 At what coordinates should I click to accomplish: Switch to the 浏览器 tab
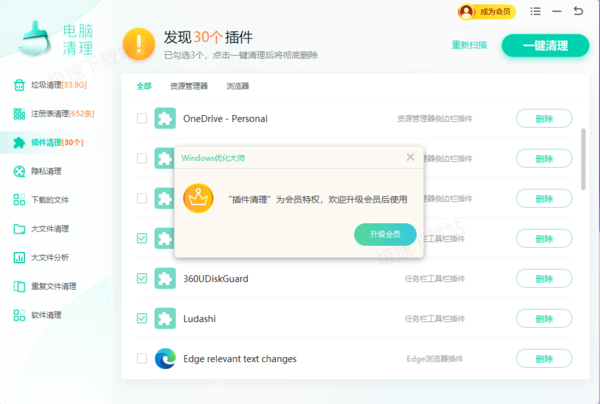pyautogui.click(x=238, y=86)
